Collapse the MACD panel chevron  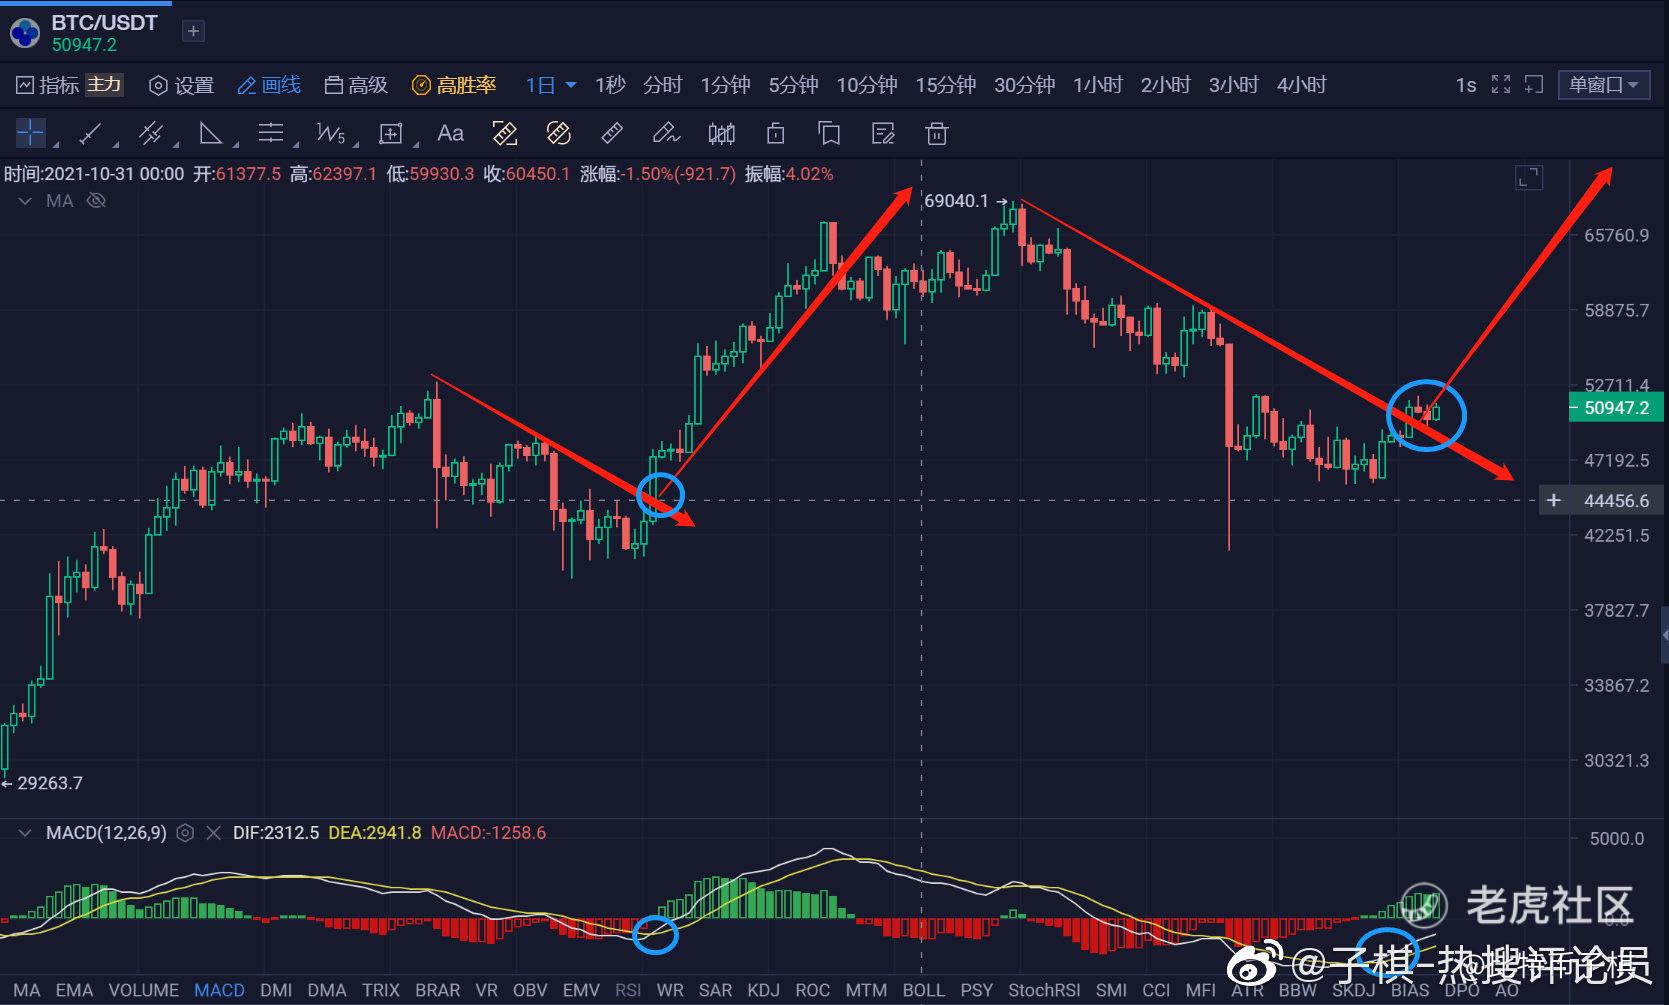coord(25,833)
